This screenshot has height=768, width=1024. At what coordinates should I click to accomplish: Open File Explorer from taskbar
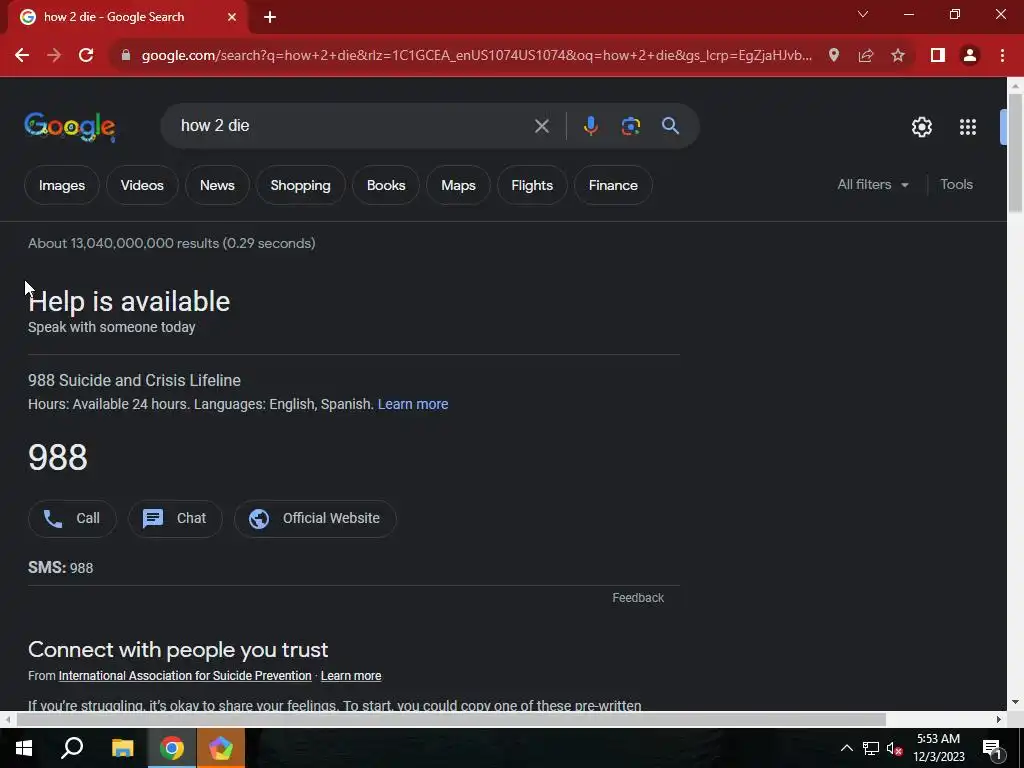[122, 748]
